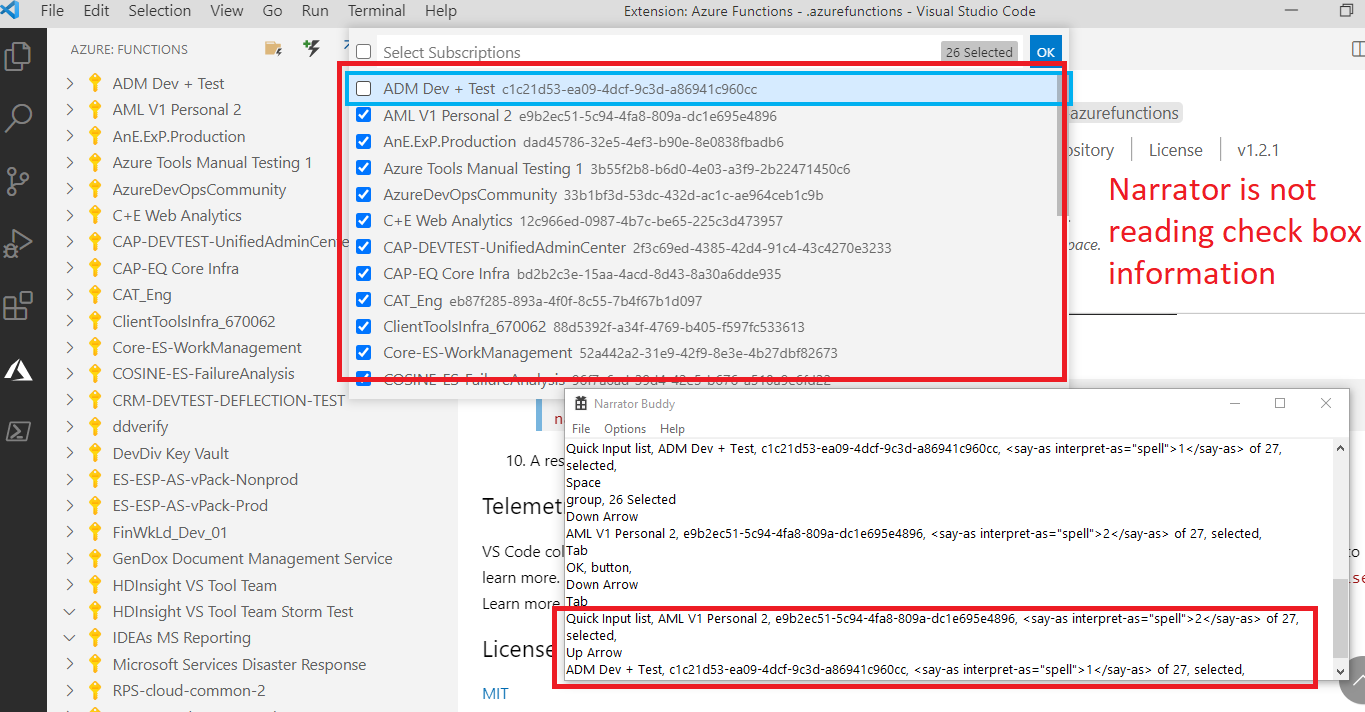Uncheck Azure Tools Manual Testing 1 checkbox
This screenshot has height=712, width=1365.
(x=364, y=168)
